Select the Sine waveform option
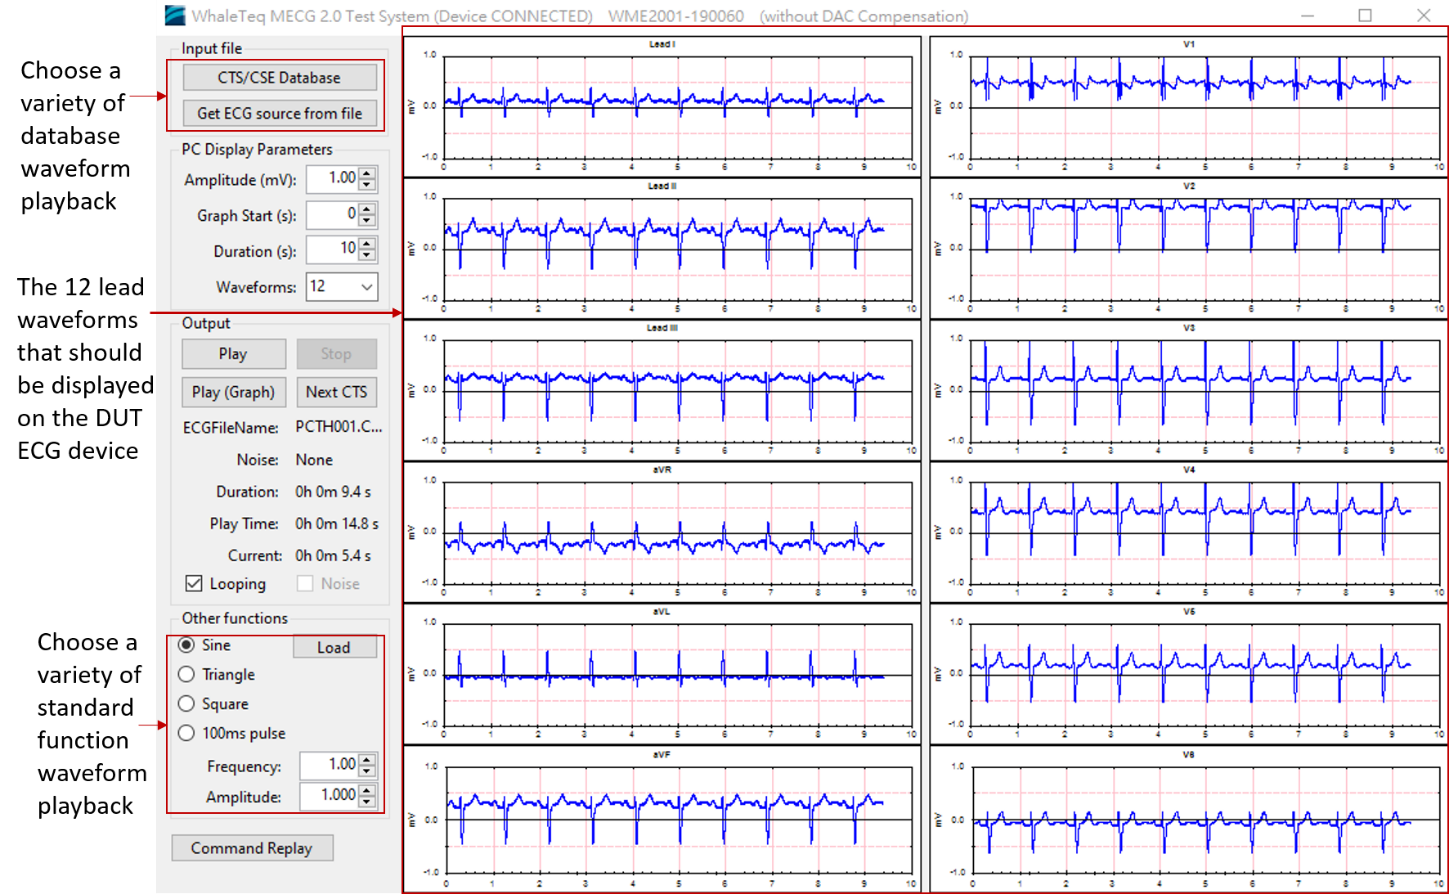The height and width of the screenshot is (894, 1449). click(186, 646)
